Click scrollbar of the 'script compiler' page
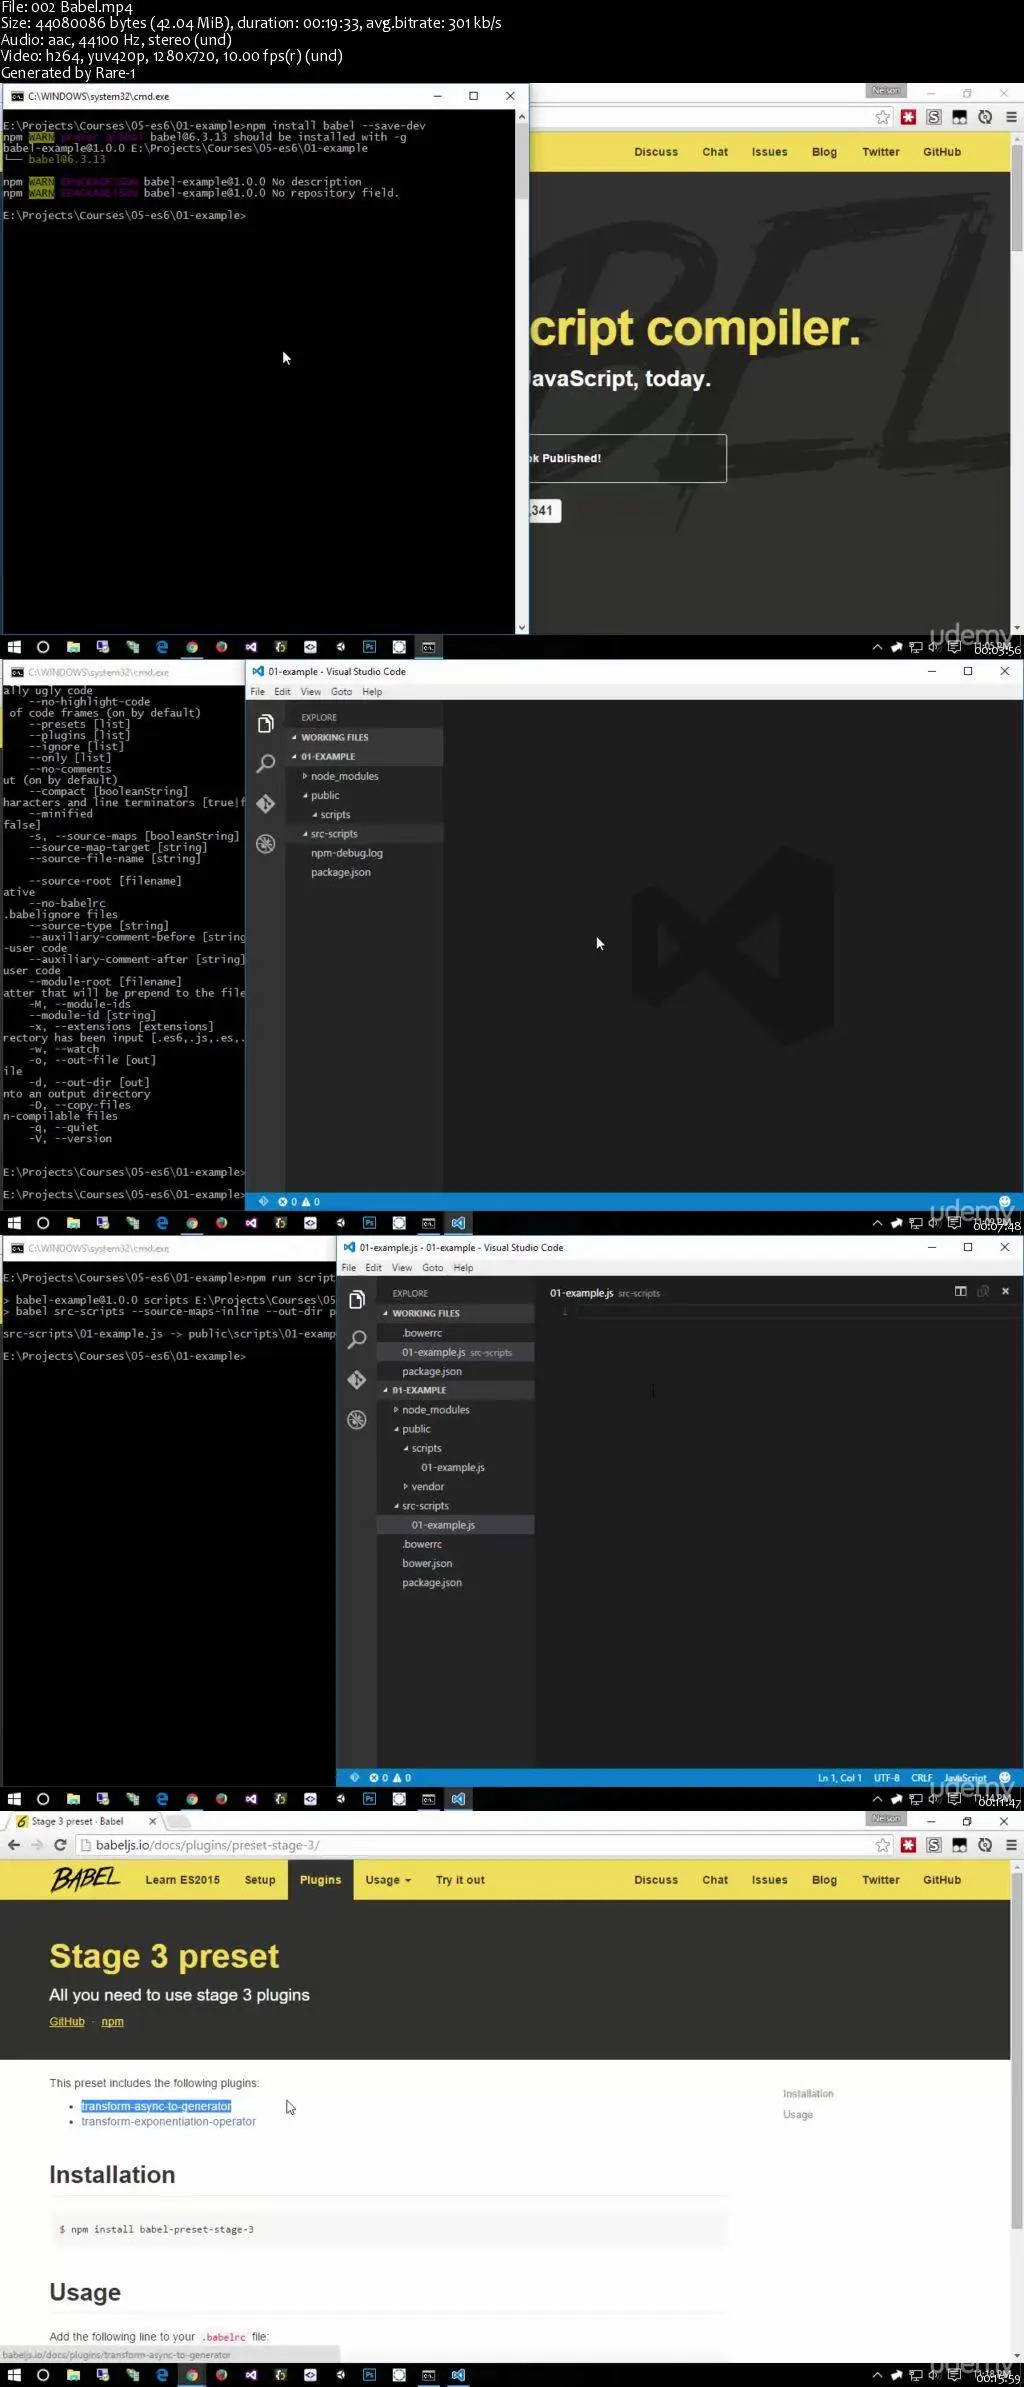 (1016, 198)
